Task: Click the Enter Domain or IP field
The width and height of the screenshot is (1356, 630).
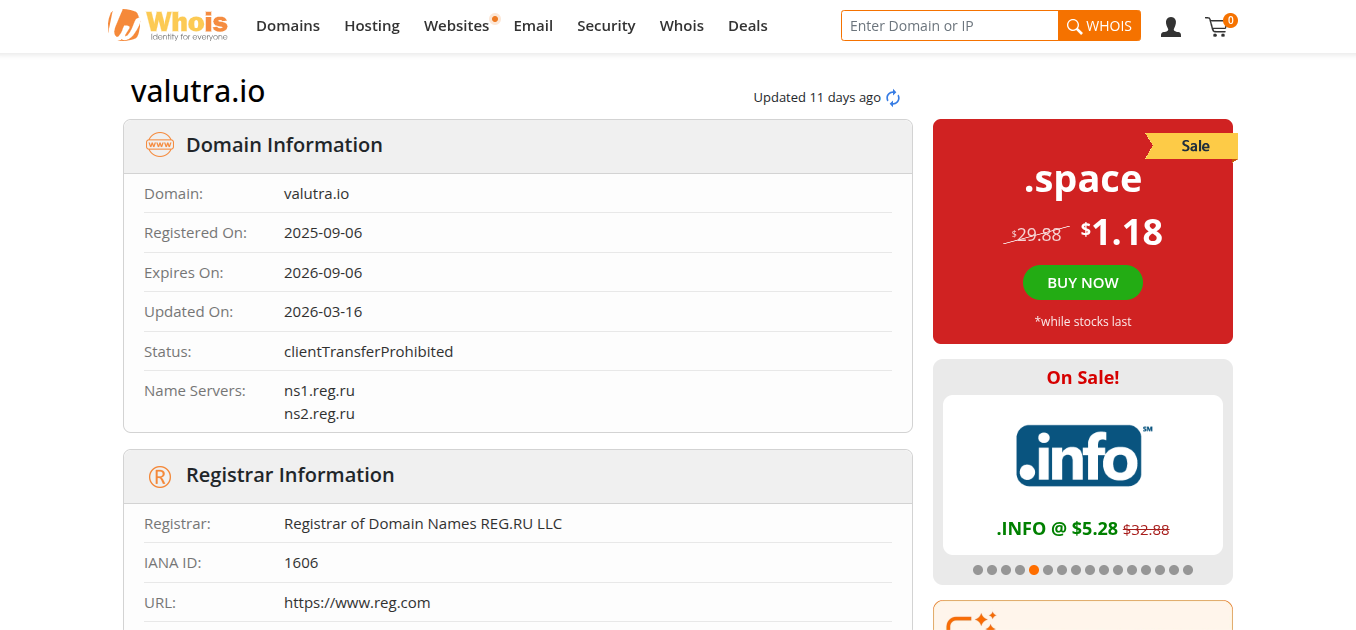Action: pyautogui.click(x=949, y=26)
